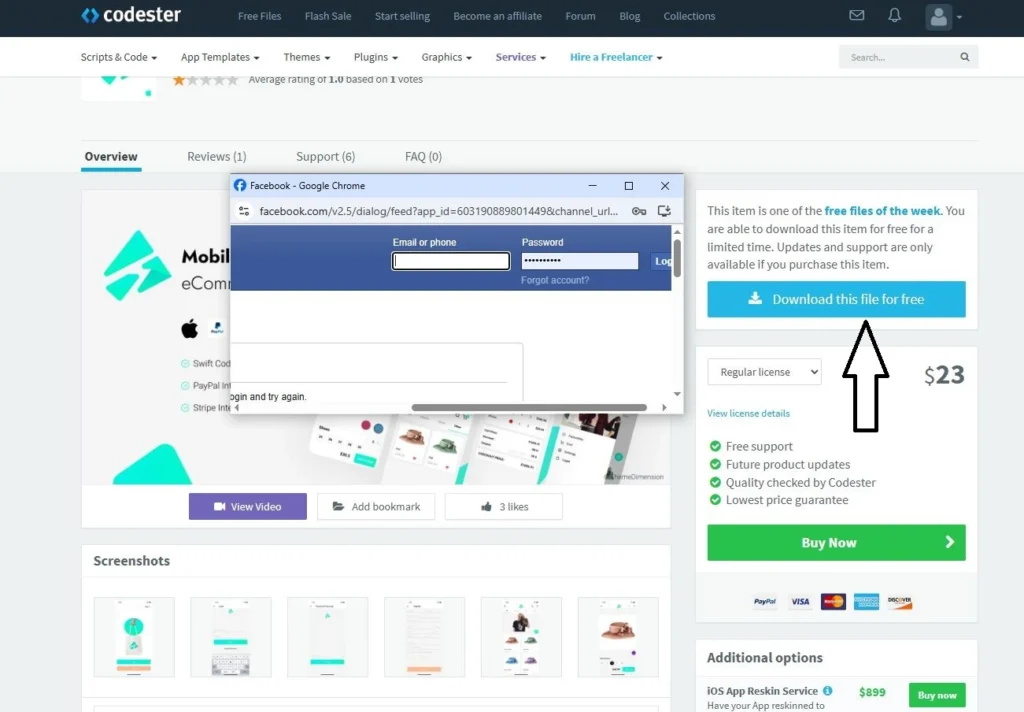The height and width of the screenshot is (712, 1024).
Task: Click the Facebook popup address bar URL
Action: pyautogui.click(x=438, y=211)
